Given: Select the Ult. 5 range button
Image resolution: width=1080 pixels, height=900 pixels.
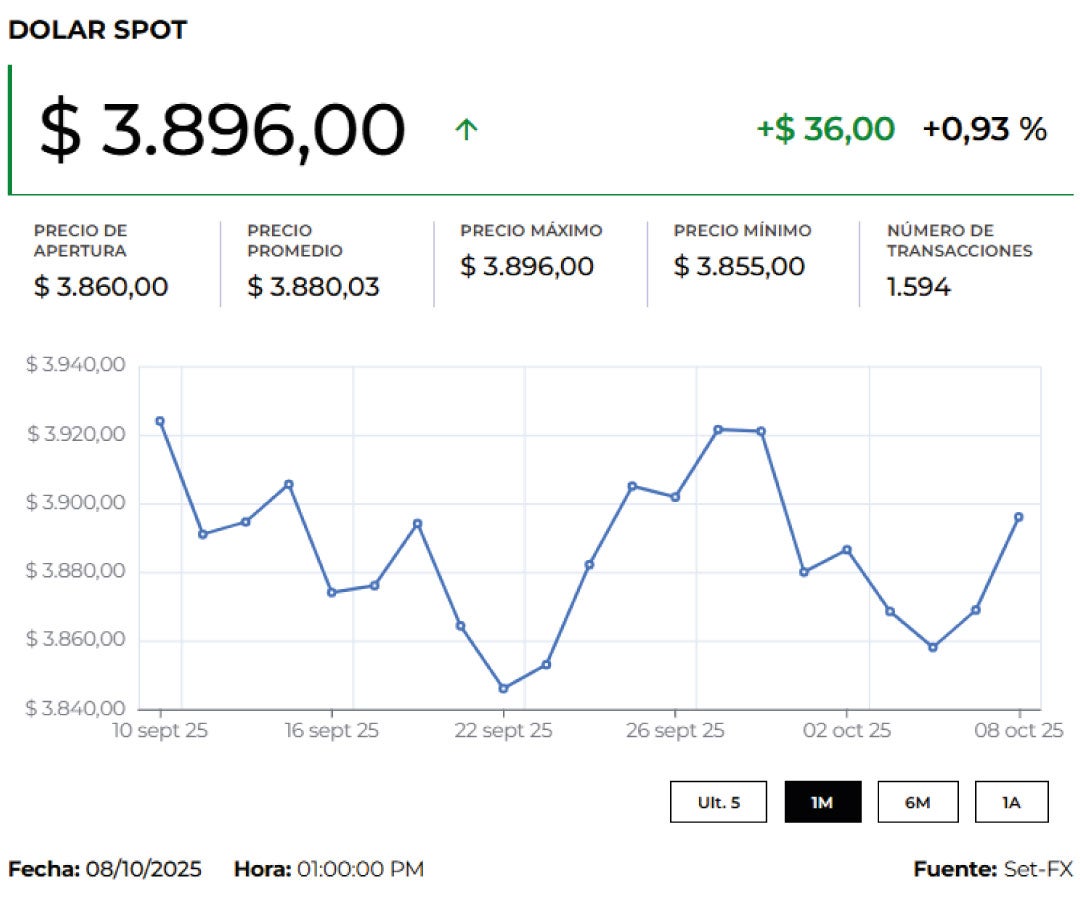Looking at the screenshot, I should pos(718,802).
